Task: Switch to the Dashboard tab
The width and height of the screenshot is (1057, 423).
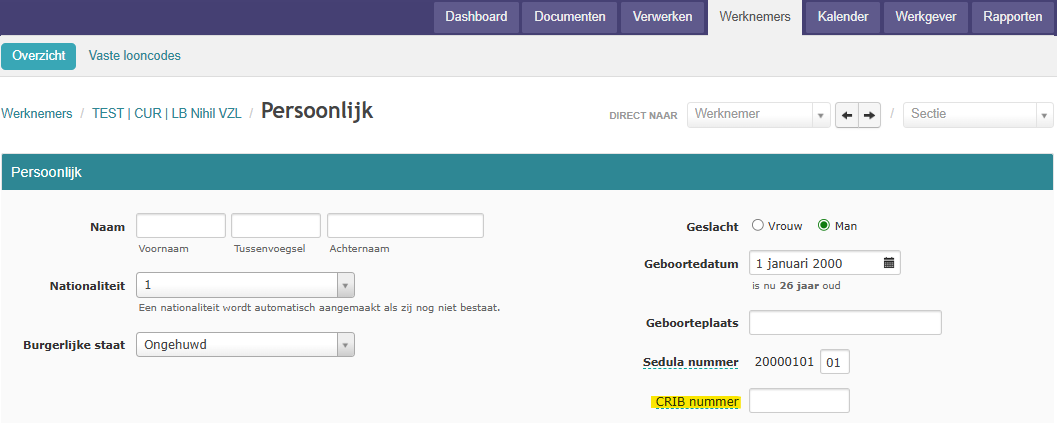Action: click(x=476, y=18)
